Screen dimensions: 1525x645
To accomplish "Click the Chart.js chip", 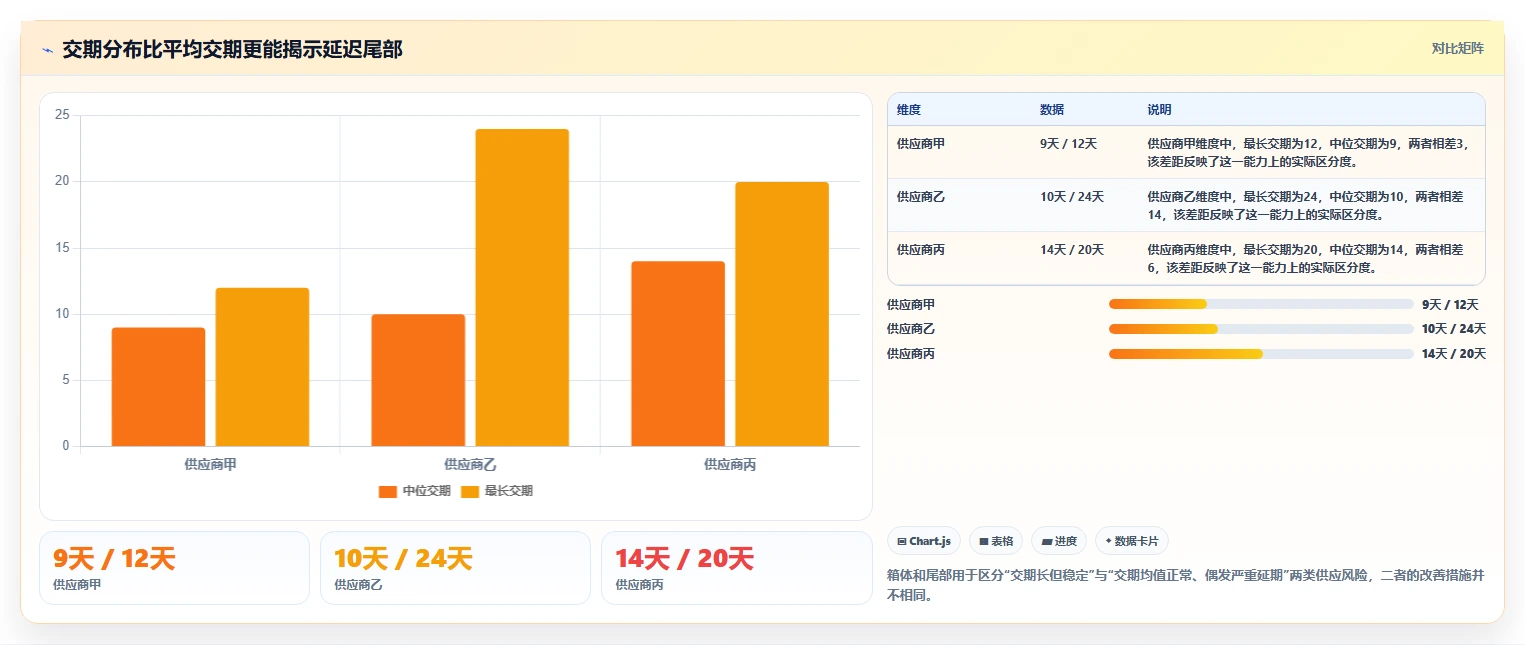I will [x=924, y=541].
